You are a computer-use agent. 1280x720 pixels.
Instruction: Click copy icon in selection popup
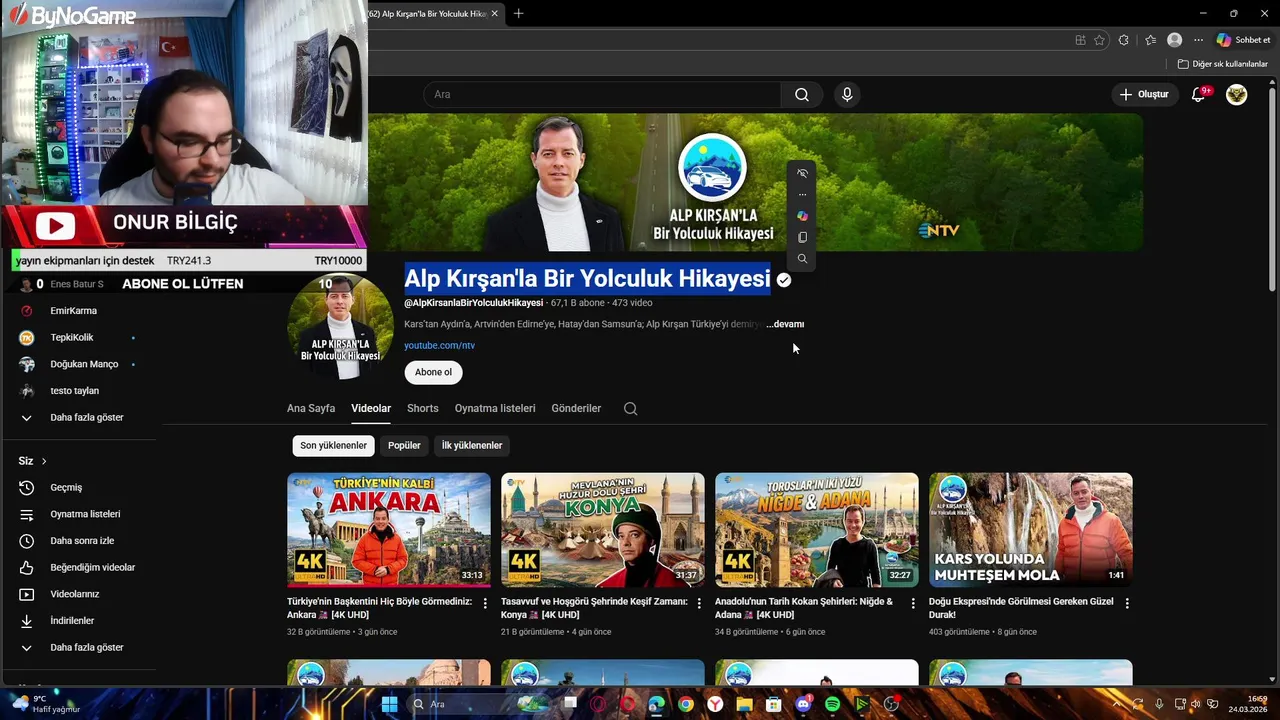click(802, 237)
